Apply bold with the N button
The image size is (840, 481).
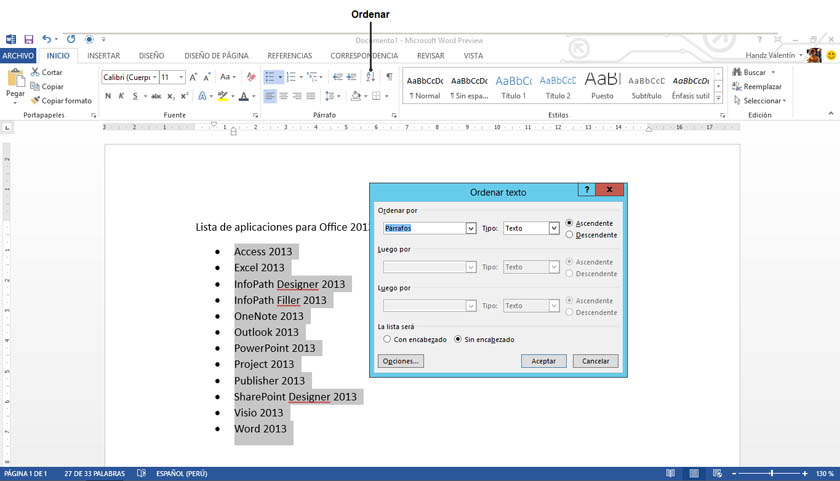(x=107, y=97)
